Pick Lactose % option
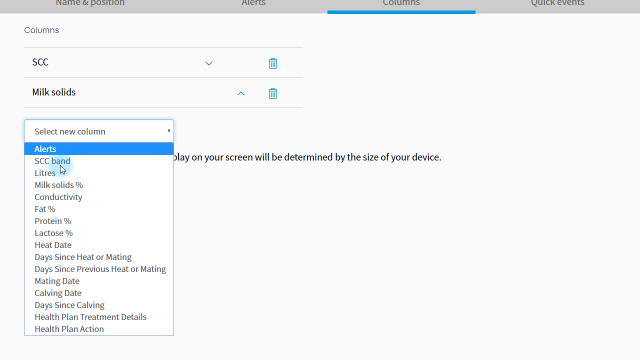Screen dimensions: 640x360 [99, 233]
